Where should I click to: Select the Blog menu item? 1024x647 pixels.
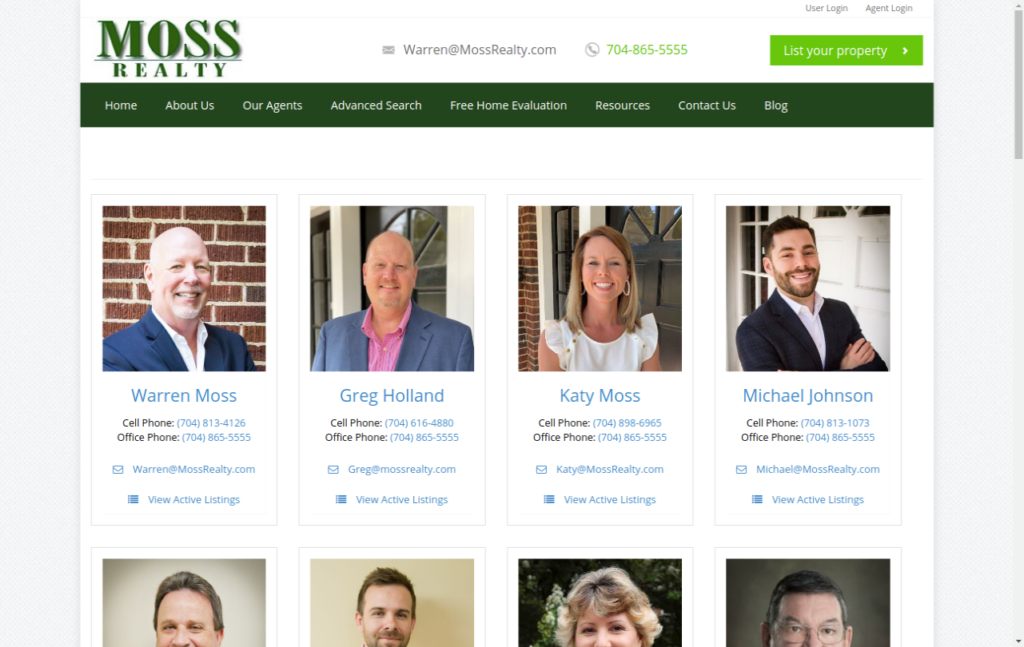coord(776,105)
